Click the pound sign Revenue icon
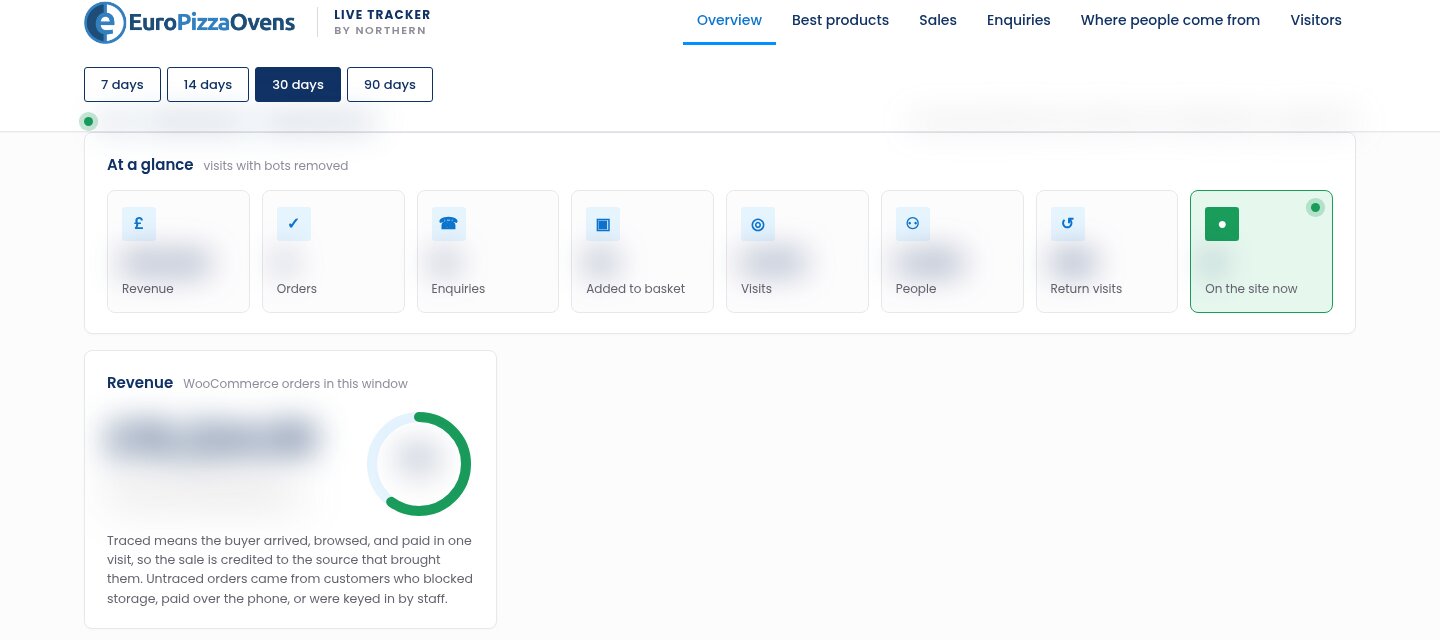Screen dimensions: 1440x640 click(139, 224)
